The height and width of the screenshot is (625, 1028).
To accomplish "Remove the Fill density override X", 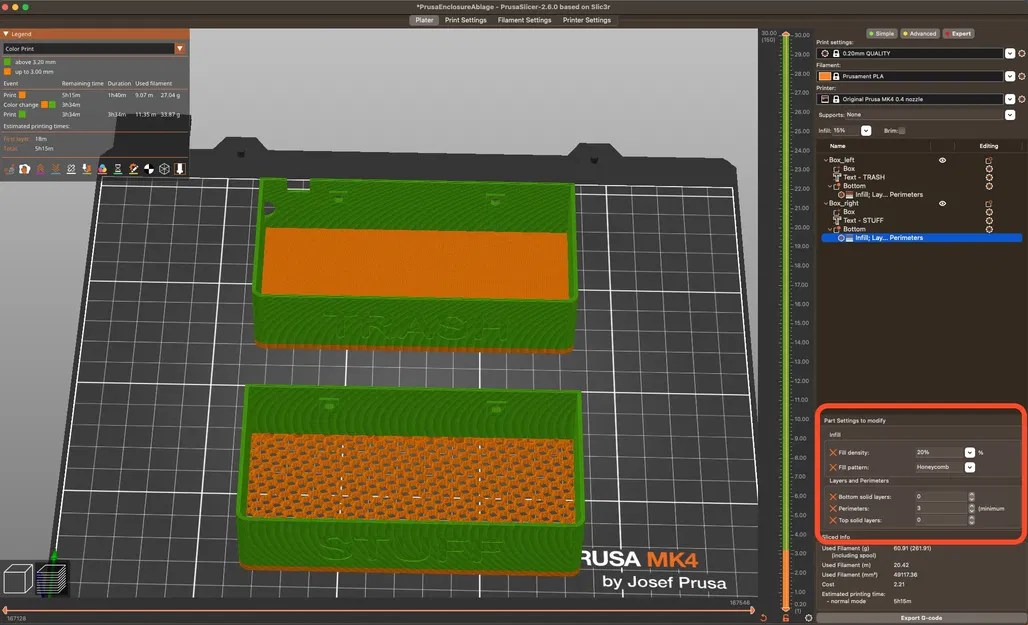I will click(833, 453).
